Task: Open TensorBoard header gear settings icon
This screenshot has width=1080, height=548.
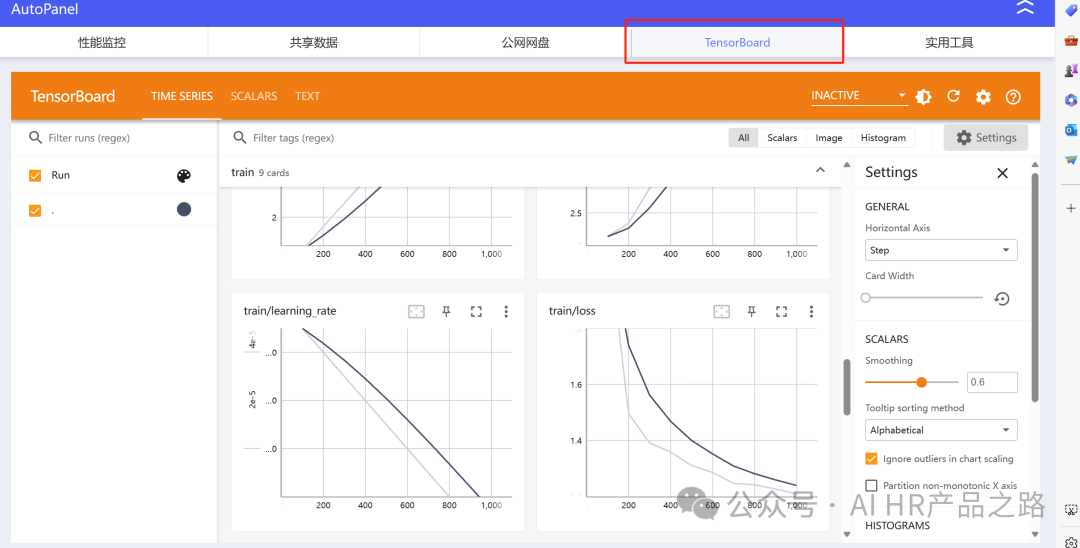Action: pos(983,97)
